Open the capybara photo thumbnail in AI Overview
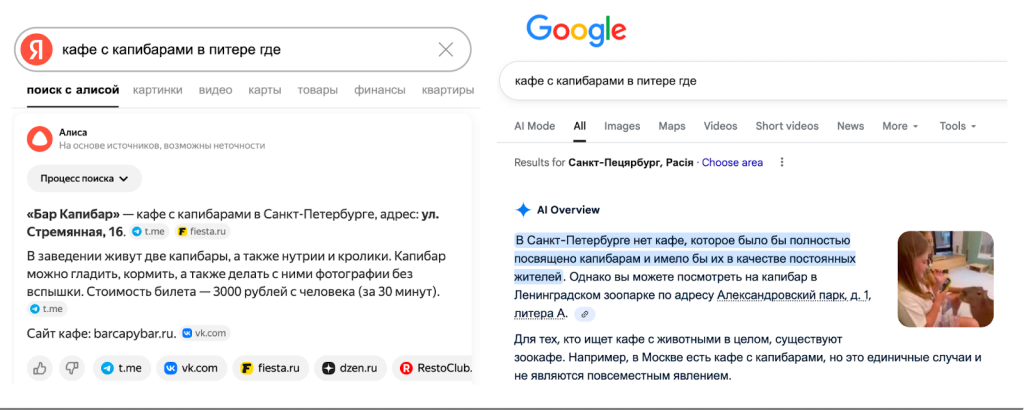The height and width of the screenshot is (410, 1024). pyautogui.click(x=945, y=278)
